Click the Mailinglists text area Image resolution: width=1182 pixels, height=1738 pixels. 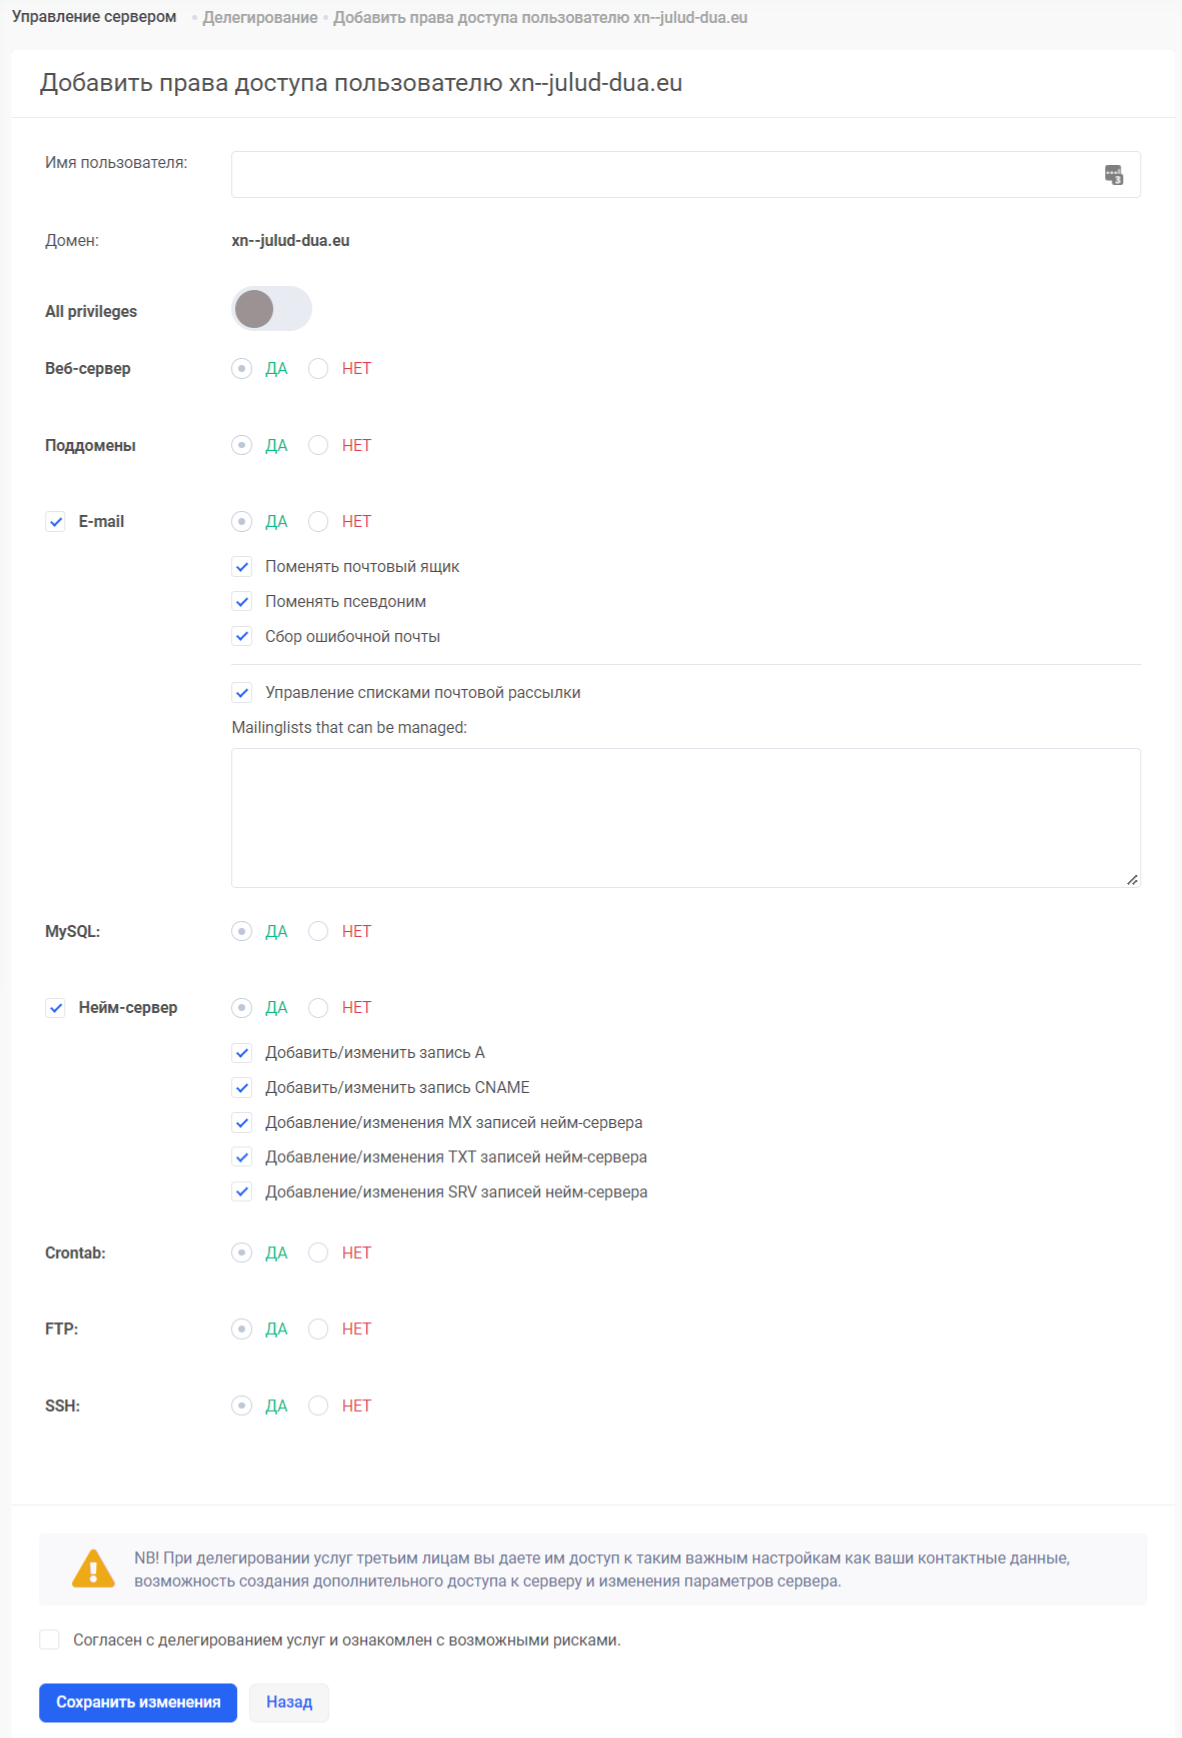point(685,817)
